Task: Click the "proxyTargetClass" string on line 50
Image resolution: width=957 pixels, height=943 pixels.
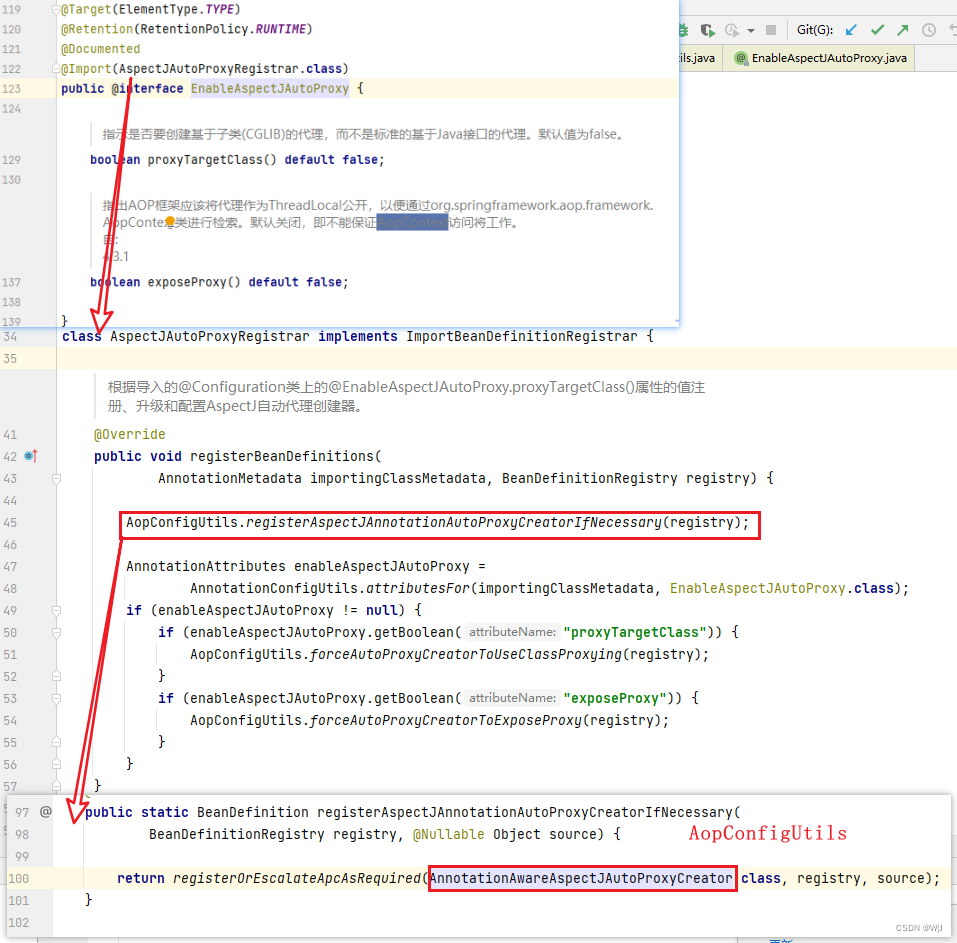Action: (635, 632)
